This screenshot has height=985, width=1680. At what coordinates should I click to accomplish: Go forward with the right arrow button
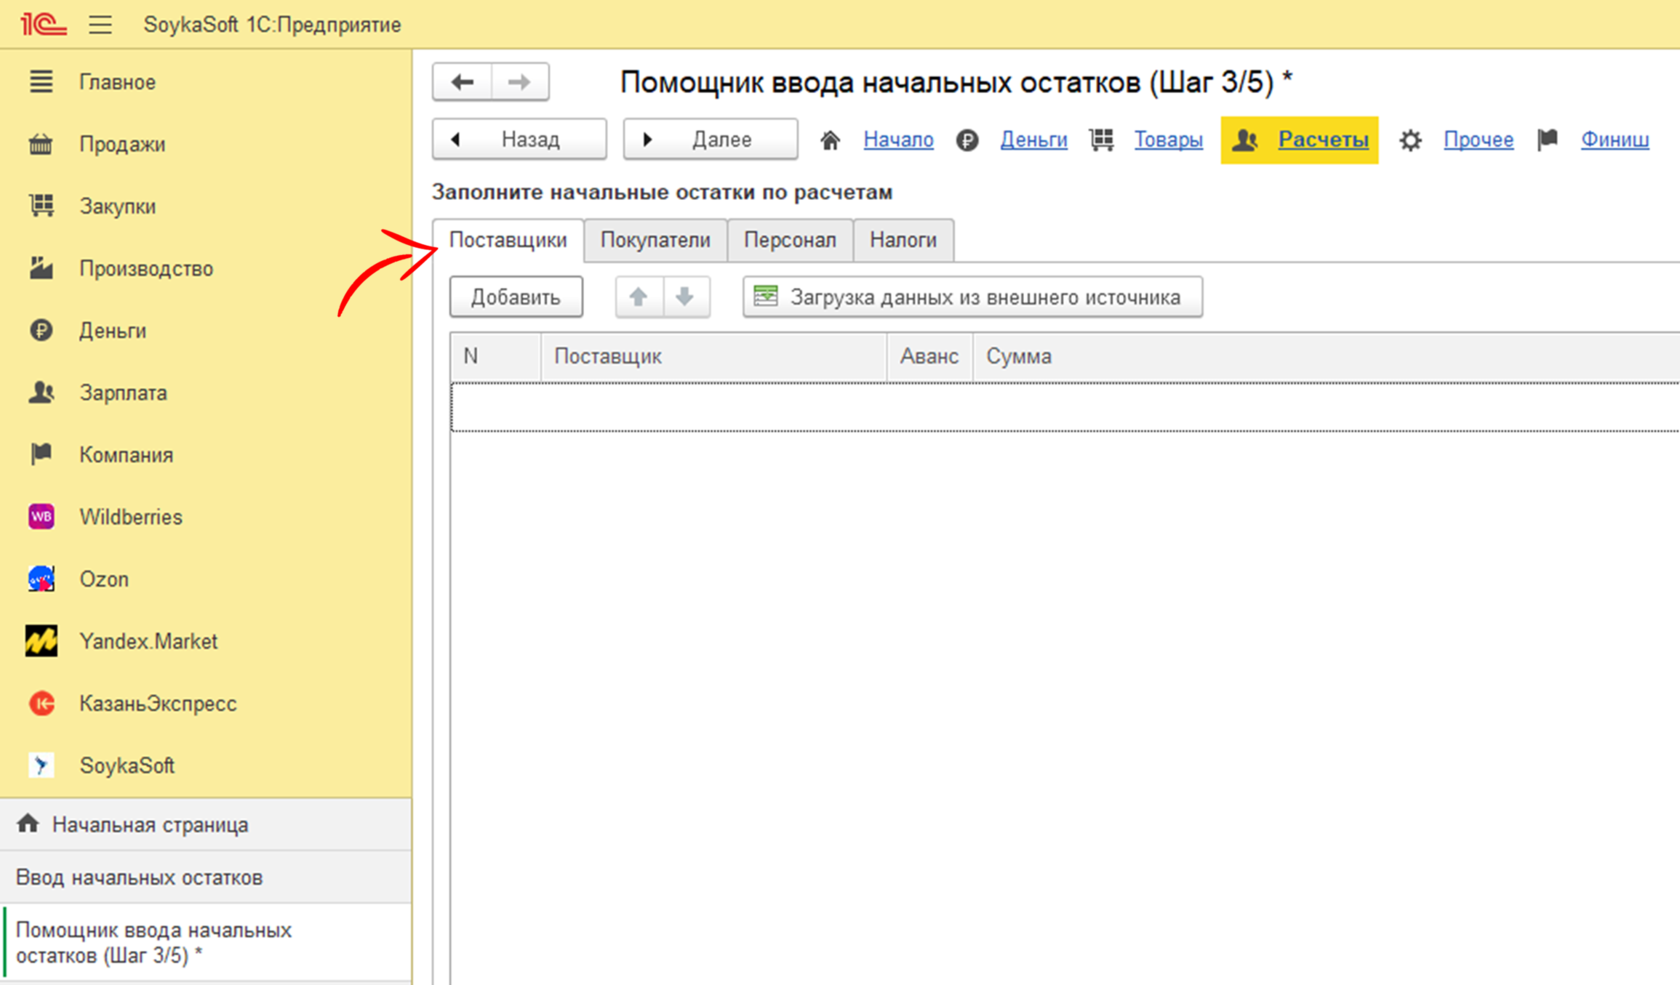click(x=520, y=82)
